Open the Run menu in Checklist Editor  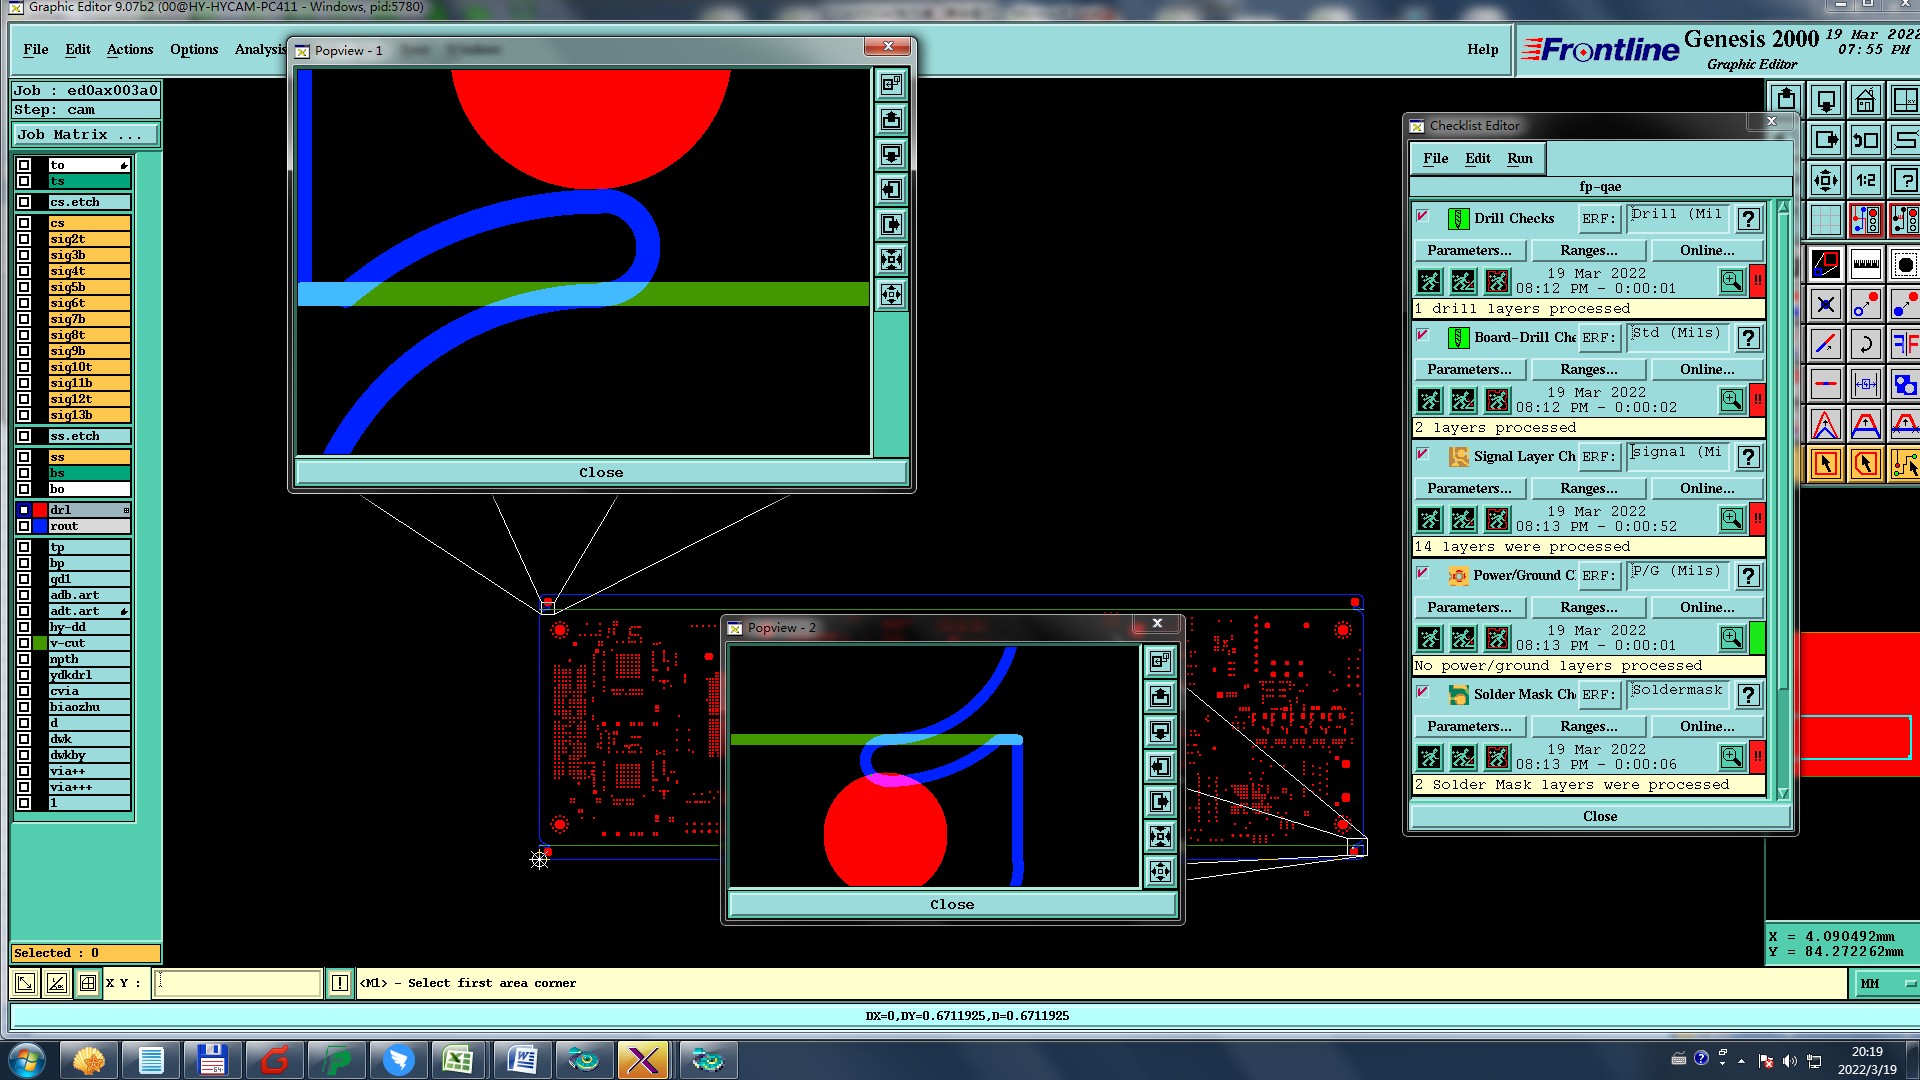coord(1519,158)
